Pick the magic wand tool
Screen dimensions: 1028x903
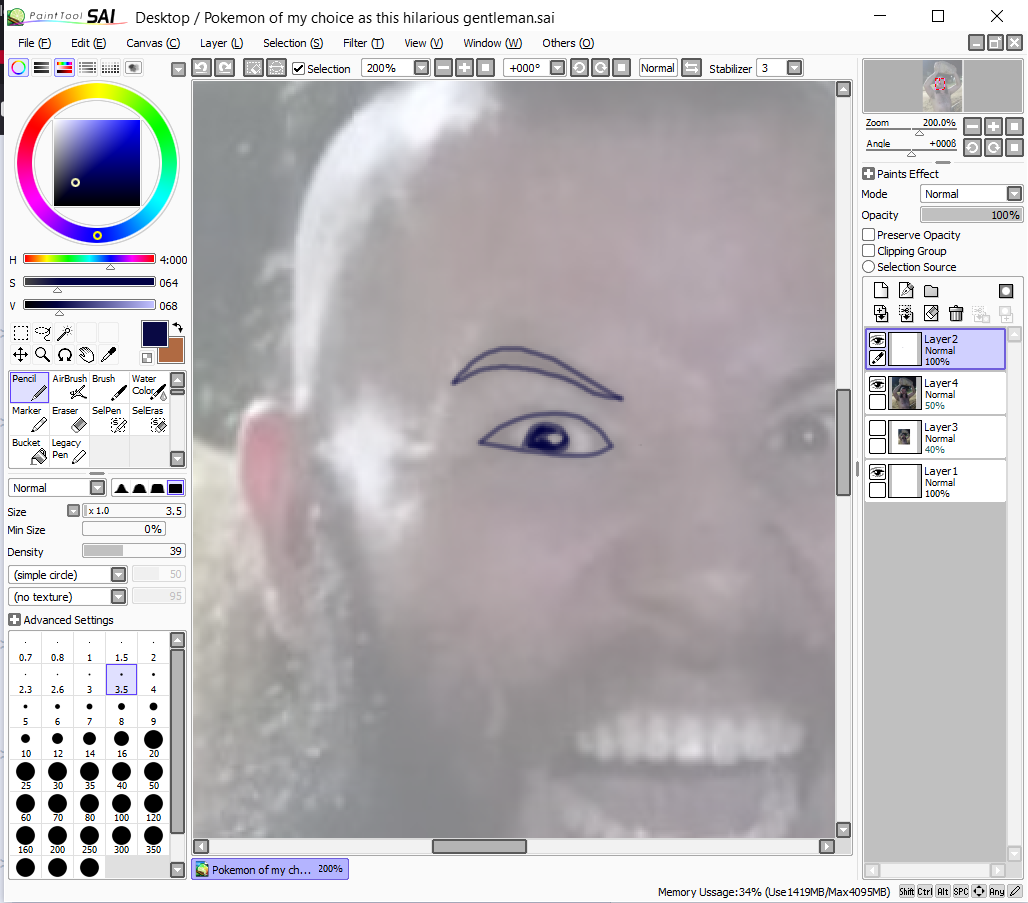coord(64,333)
